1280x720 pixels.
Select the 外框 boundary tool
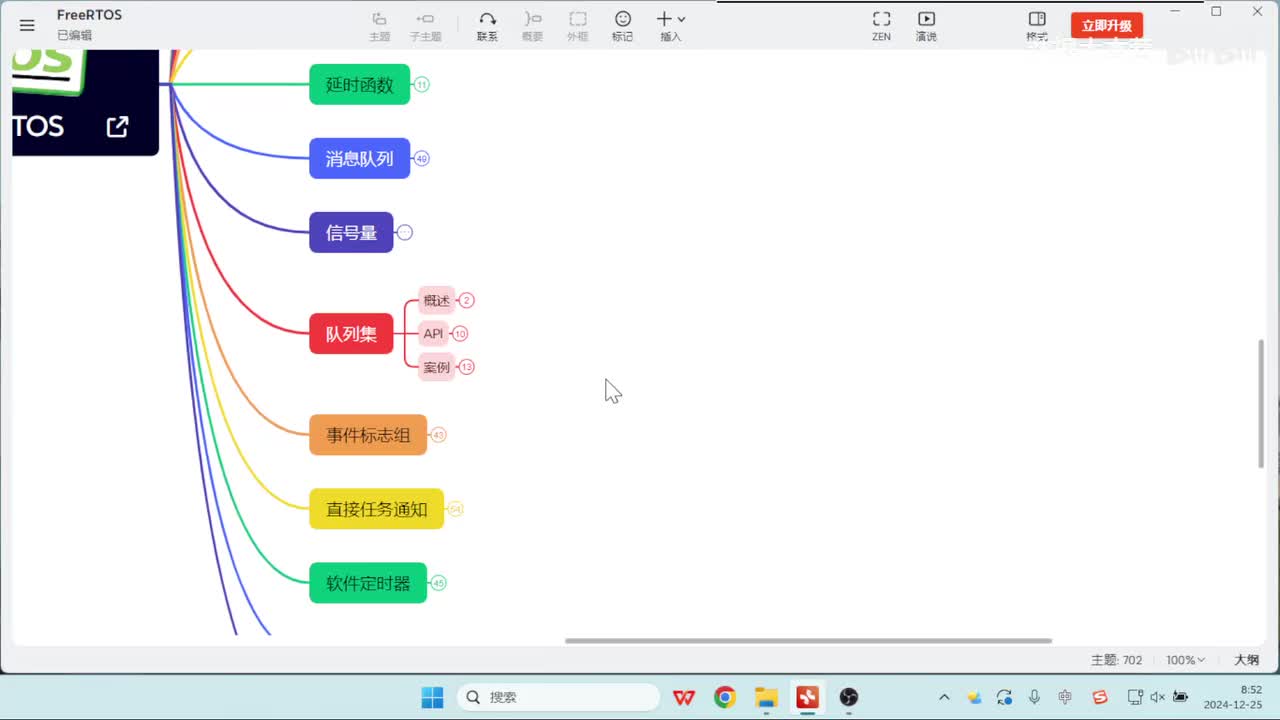(x=578, y=26)
